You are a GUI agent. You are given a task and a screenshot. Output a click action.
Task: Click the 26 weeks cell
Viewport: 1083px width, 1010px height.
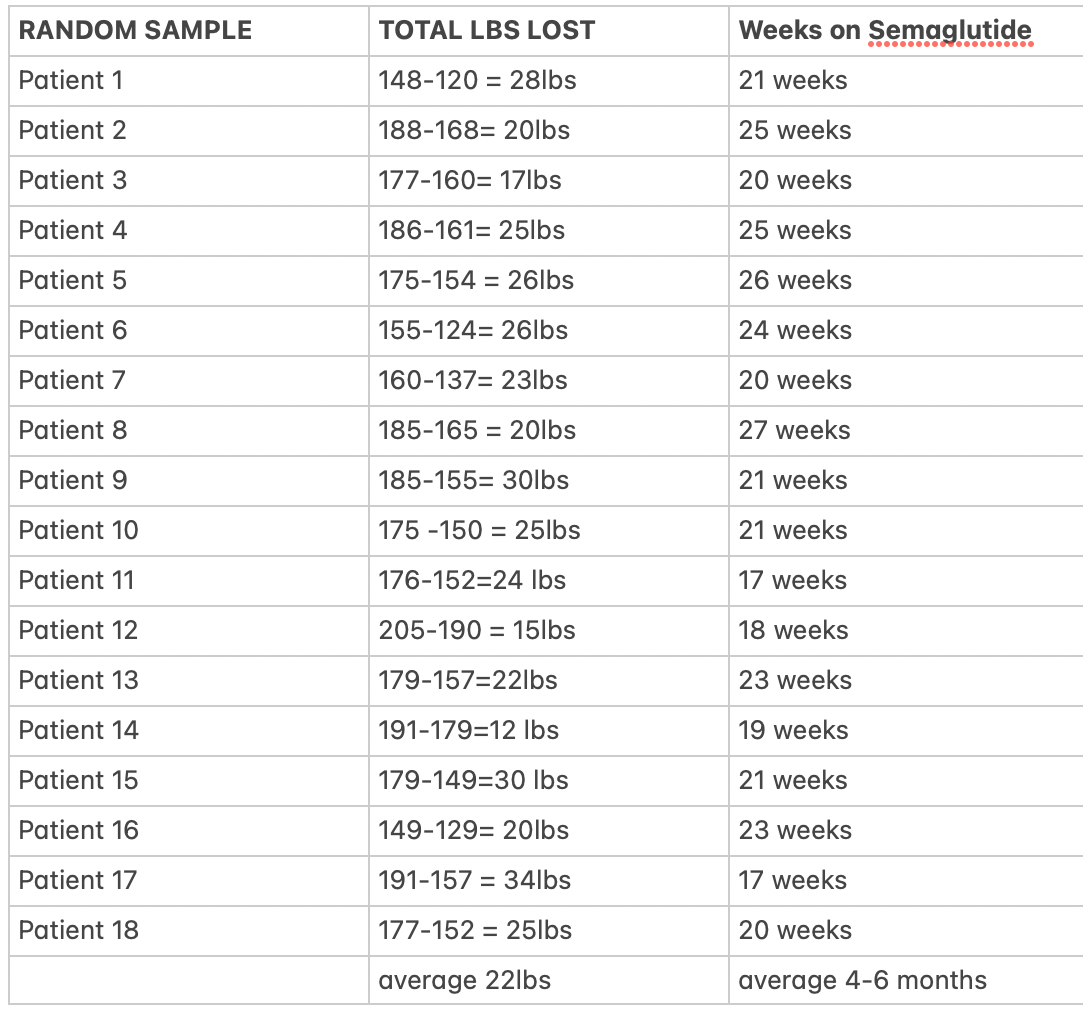click(795, 280)
